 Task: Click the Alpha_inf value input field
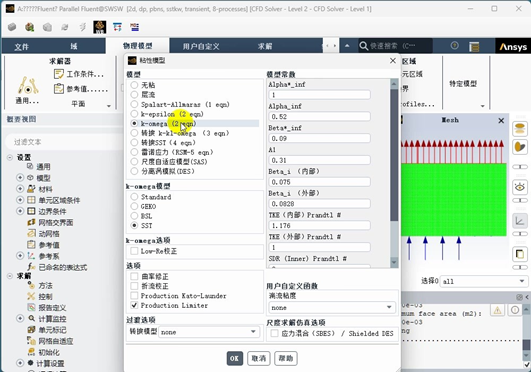[x=319, y=117]
